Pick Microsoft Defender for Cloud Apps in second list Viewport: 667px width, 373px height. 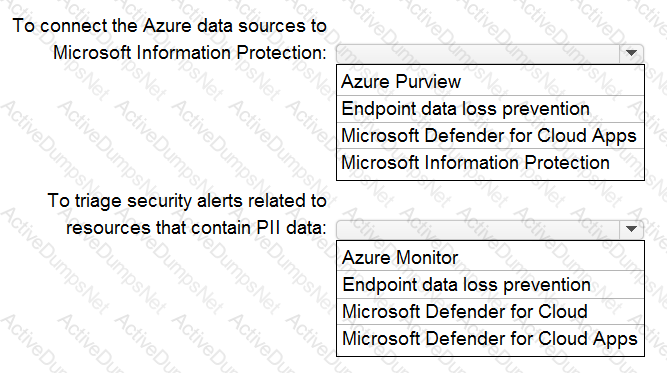[490, 339]
